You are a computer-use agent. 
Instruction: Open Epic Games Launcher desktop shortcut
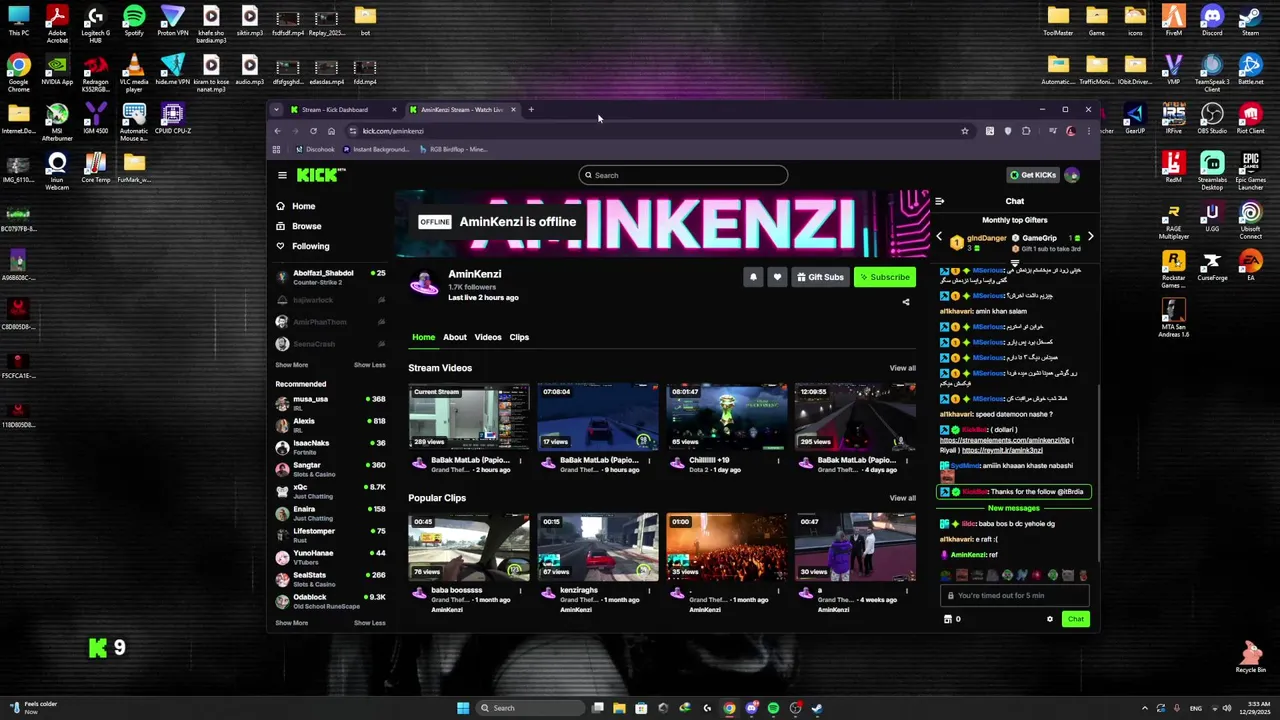tap(1250, 170)
